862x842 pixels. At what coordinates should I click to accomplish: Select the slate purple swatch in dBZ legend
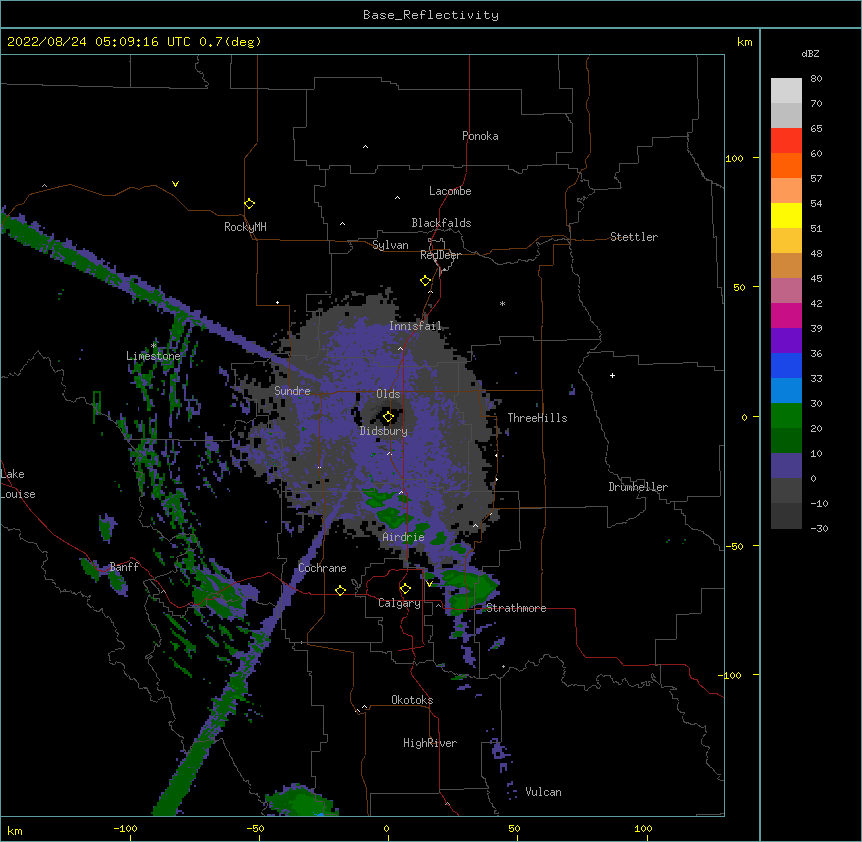786,466
